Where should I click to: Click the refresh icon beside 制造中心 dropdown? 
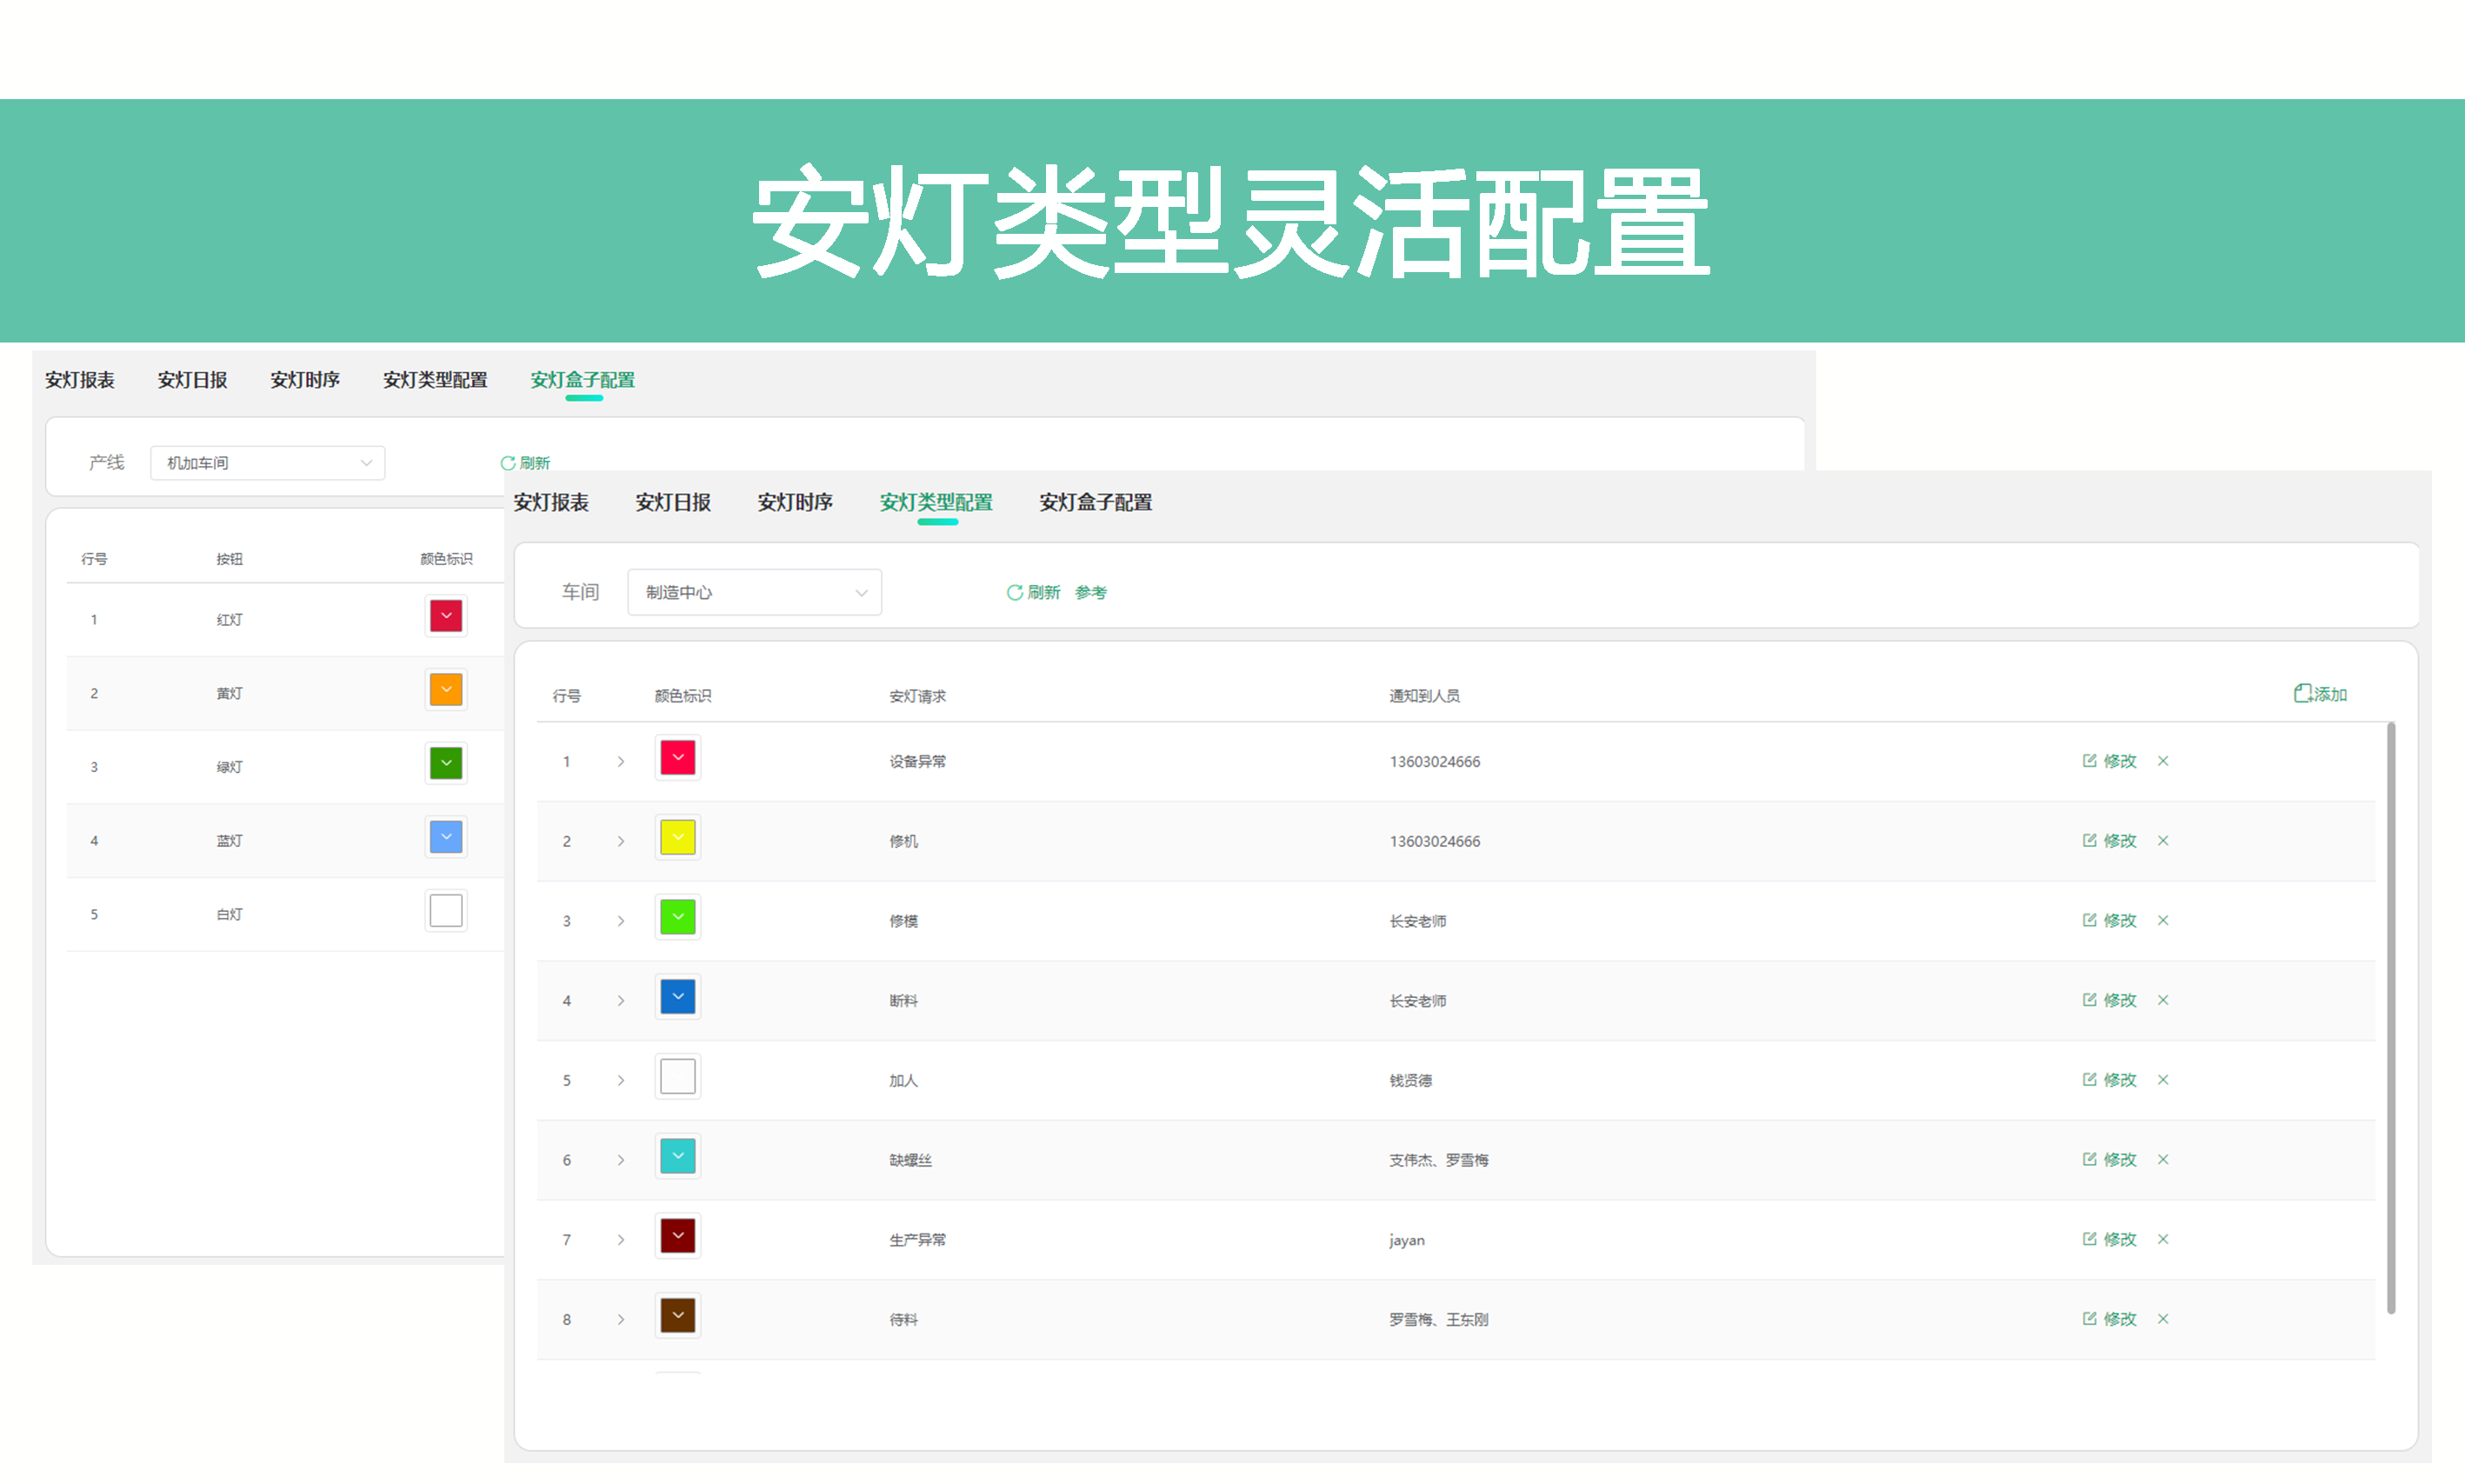1013,591
